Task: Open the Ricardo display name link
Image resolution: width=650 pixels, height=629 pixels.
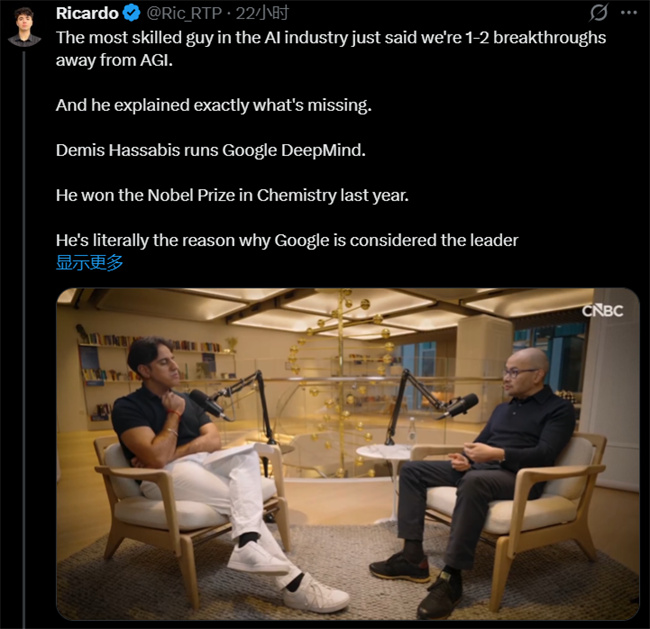Action: [x=87, y=14]
